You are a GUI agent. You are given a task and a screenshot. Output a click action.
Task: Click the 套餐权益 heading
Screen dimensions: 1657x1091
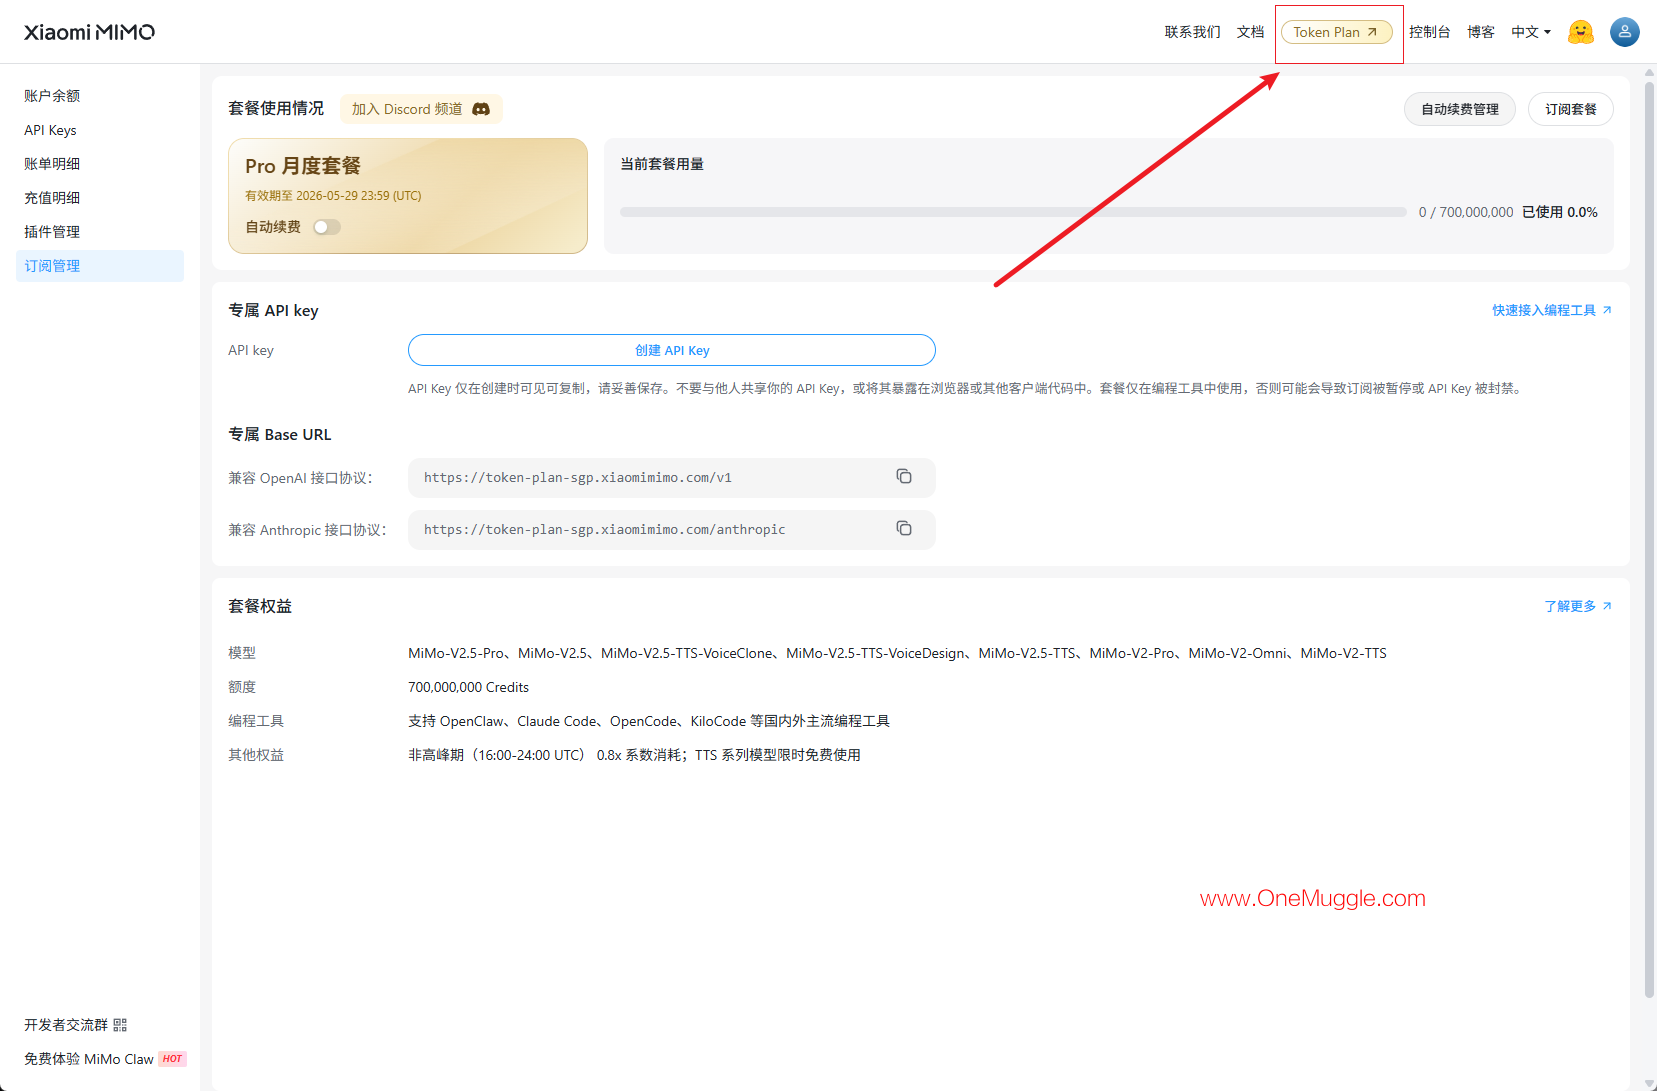coord(260,606)
